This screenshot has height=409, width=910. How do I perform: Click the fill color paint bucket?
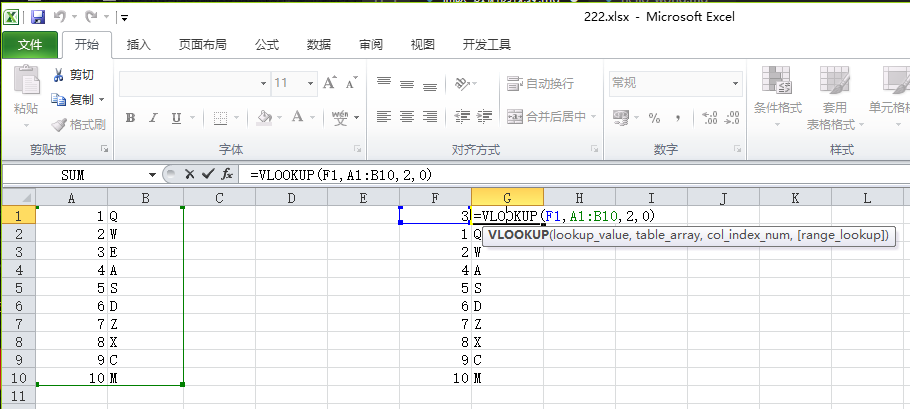click(264, 117)
